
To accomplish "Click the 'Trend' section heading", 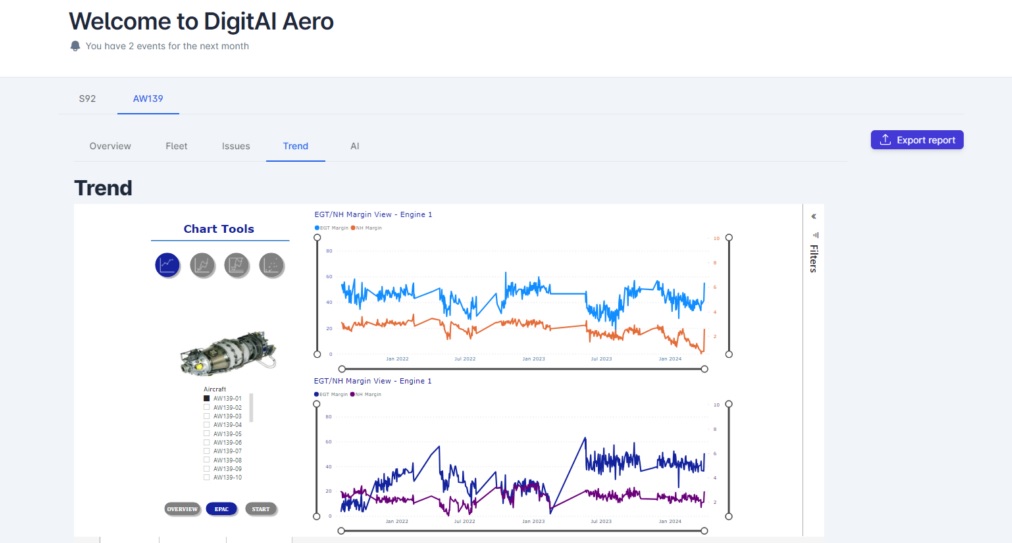I will tap(103, 188).
